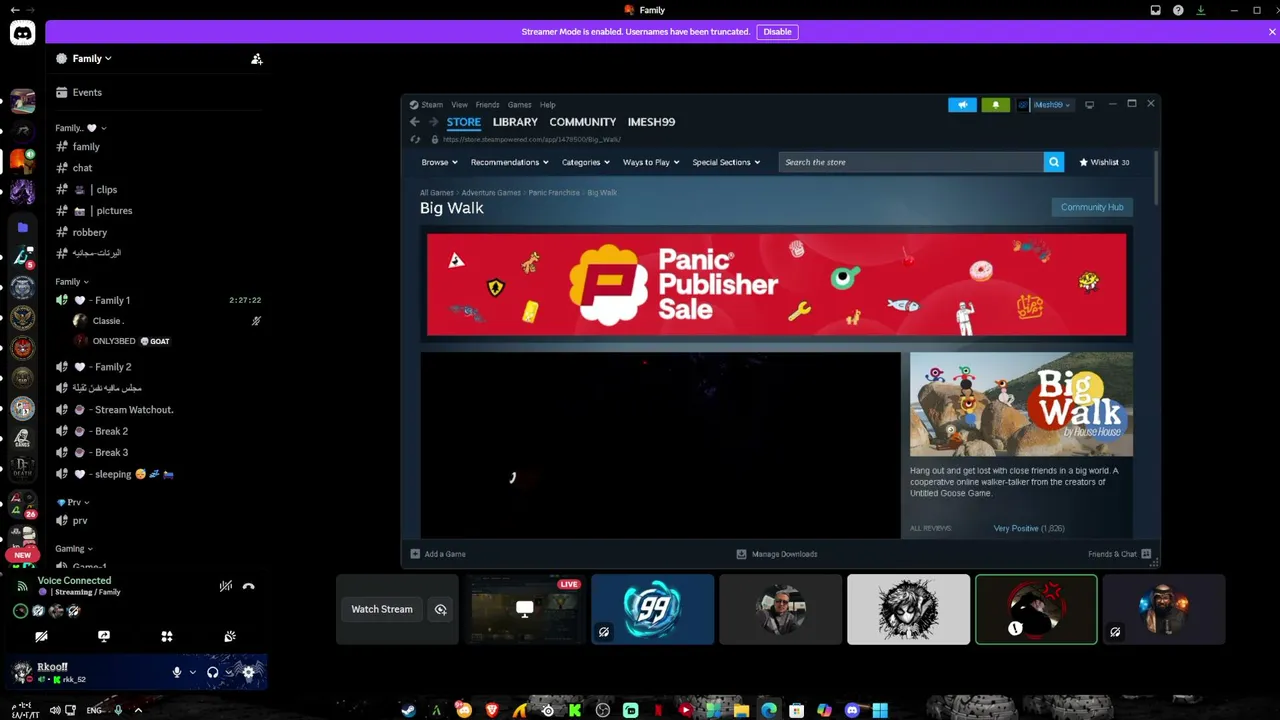The height and width of the screenshot is (720, 1280).
Task: Open Discord user settings gear
Action: click(248, 672)
